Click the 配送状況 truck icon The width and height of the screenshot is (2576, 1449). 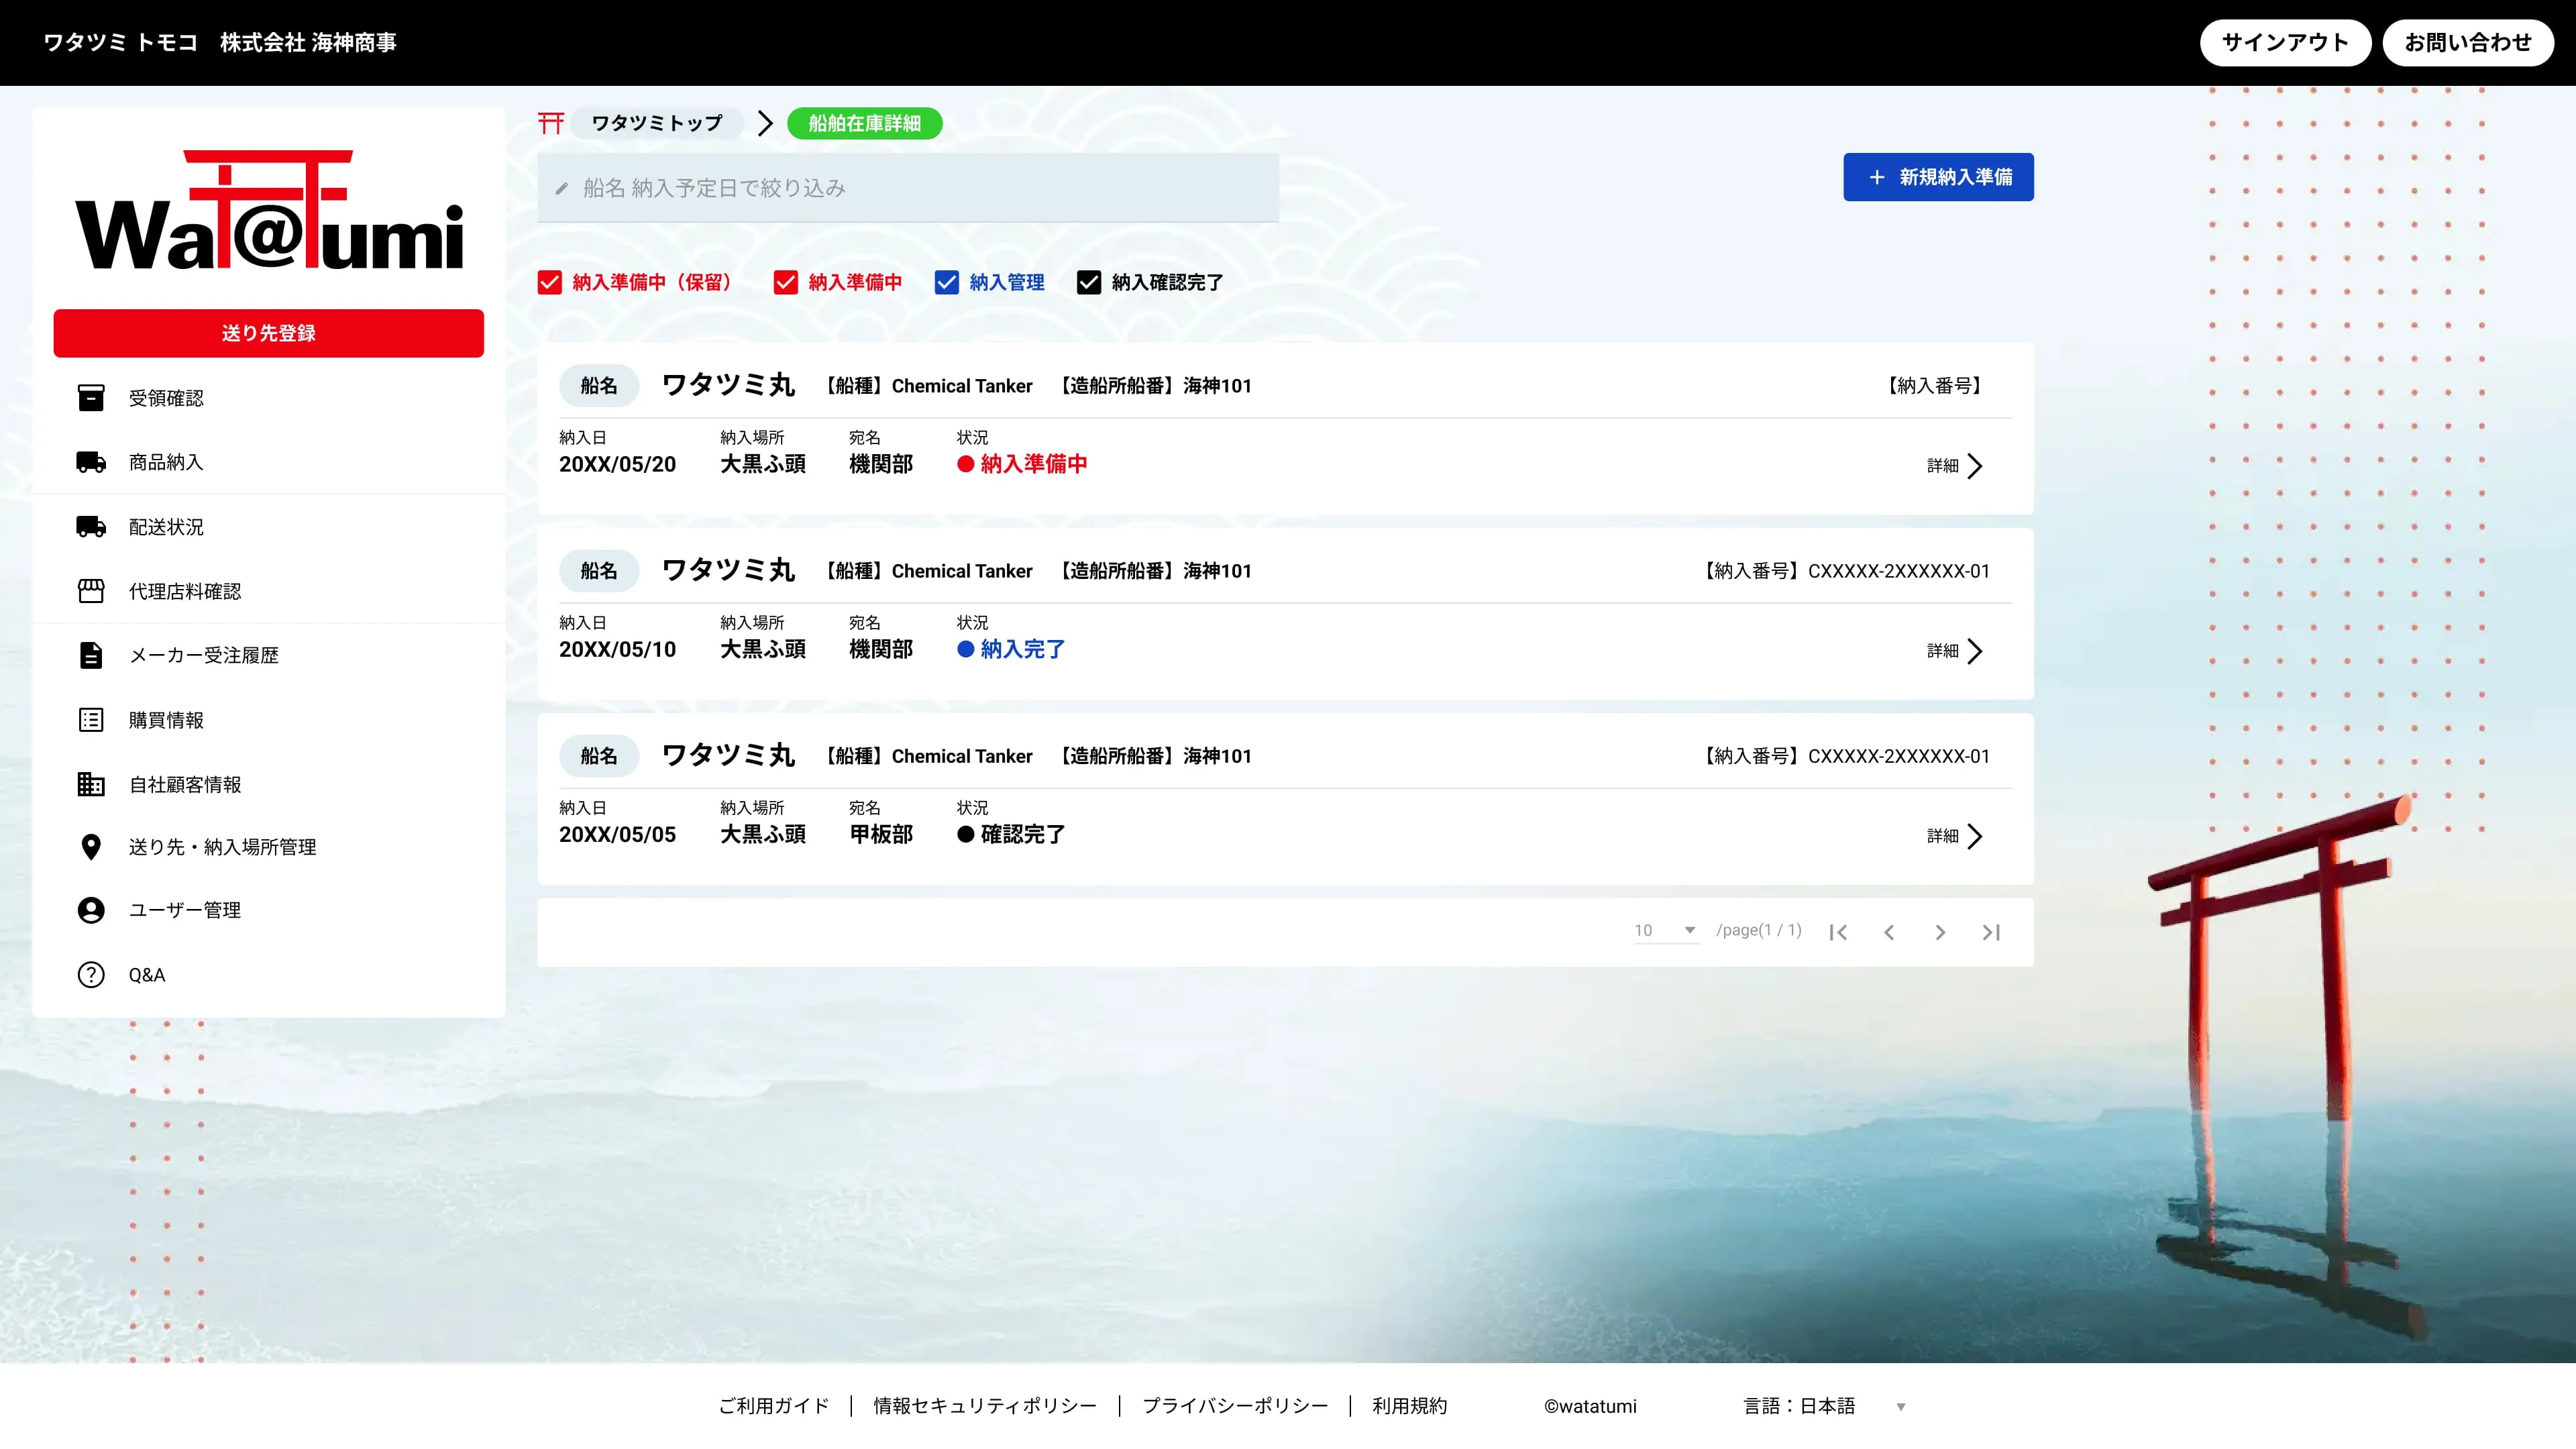[x=91, y=527]
